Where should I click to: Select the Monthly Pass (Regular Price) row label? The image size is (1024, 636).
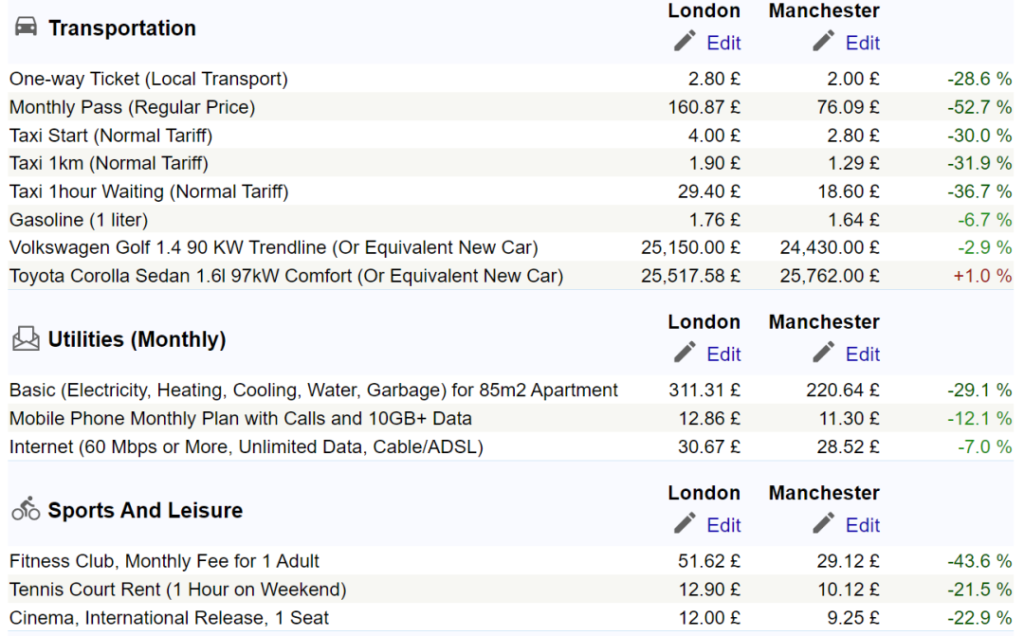(132, 107)
